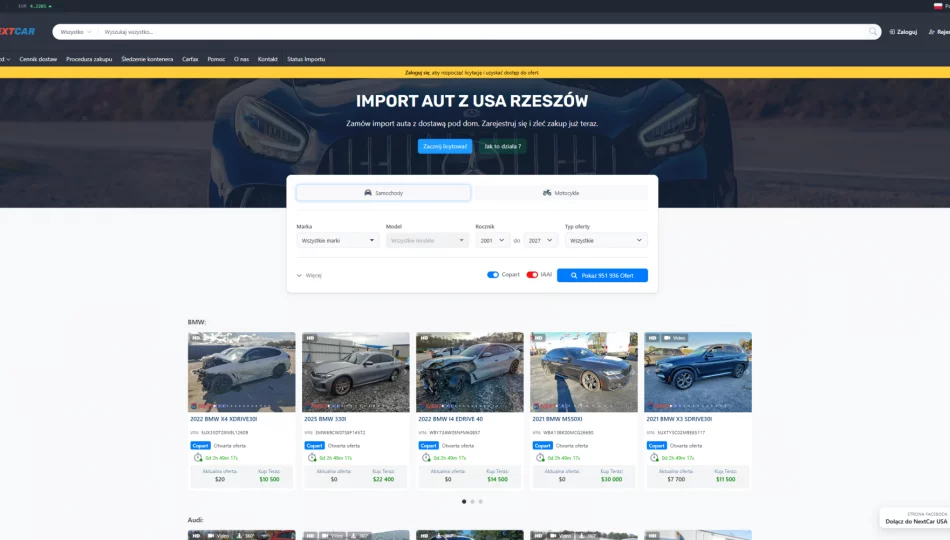Click timer clock icon on BMW X3 card

coord(654,458)
